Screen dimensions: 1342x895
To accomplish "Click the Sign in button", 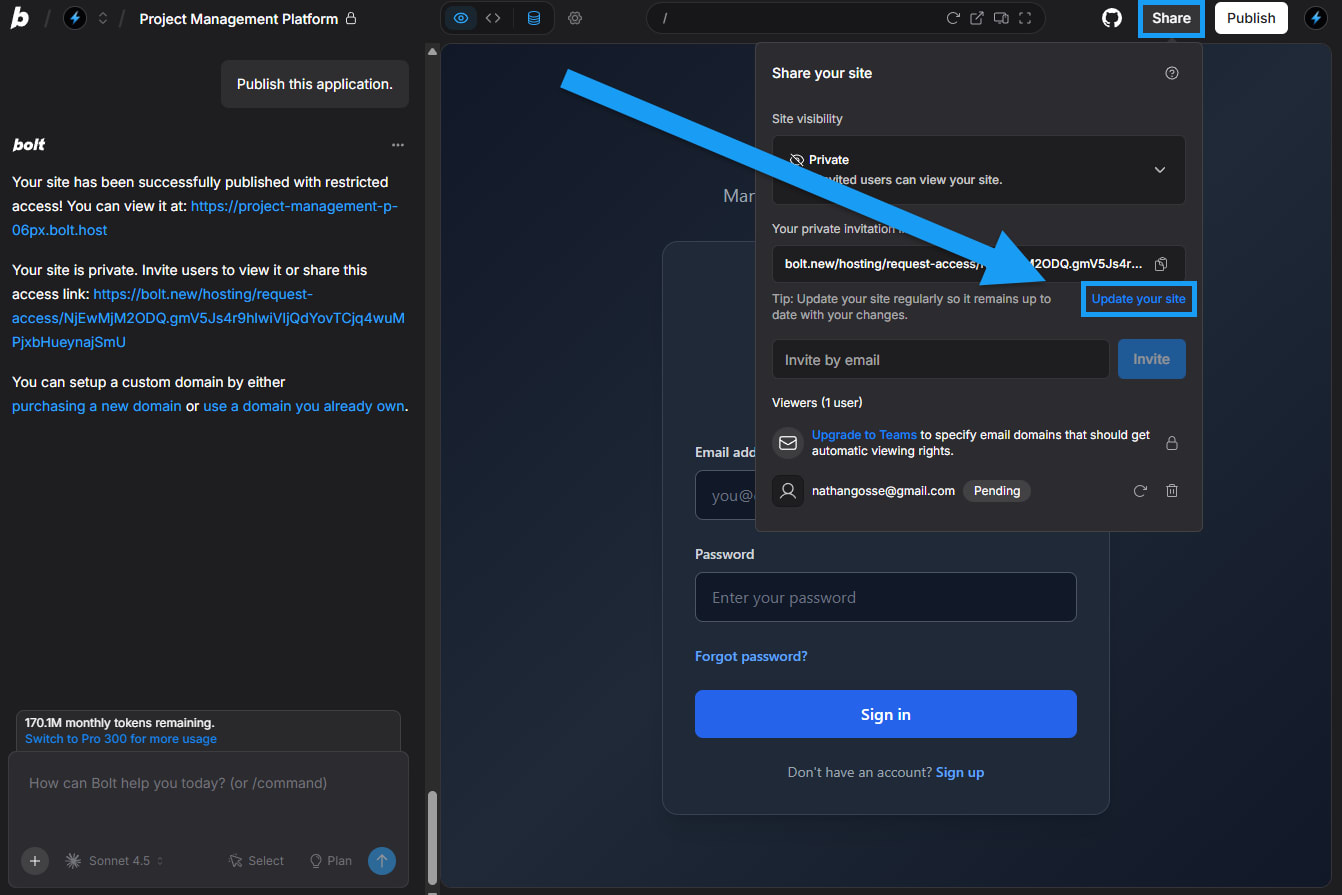I will (886, 714).
